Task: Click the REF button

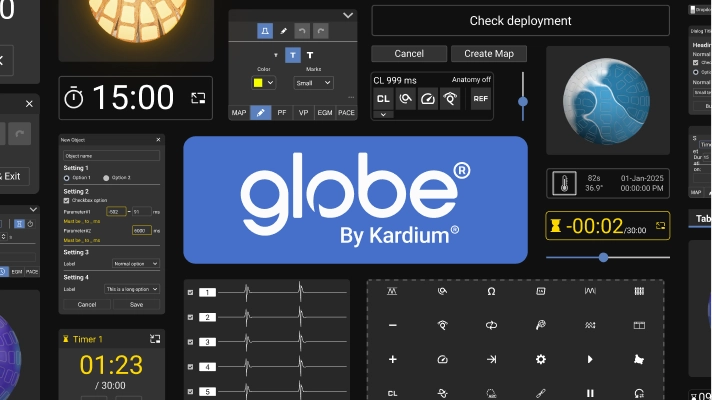Action: tap(480, 99)
